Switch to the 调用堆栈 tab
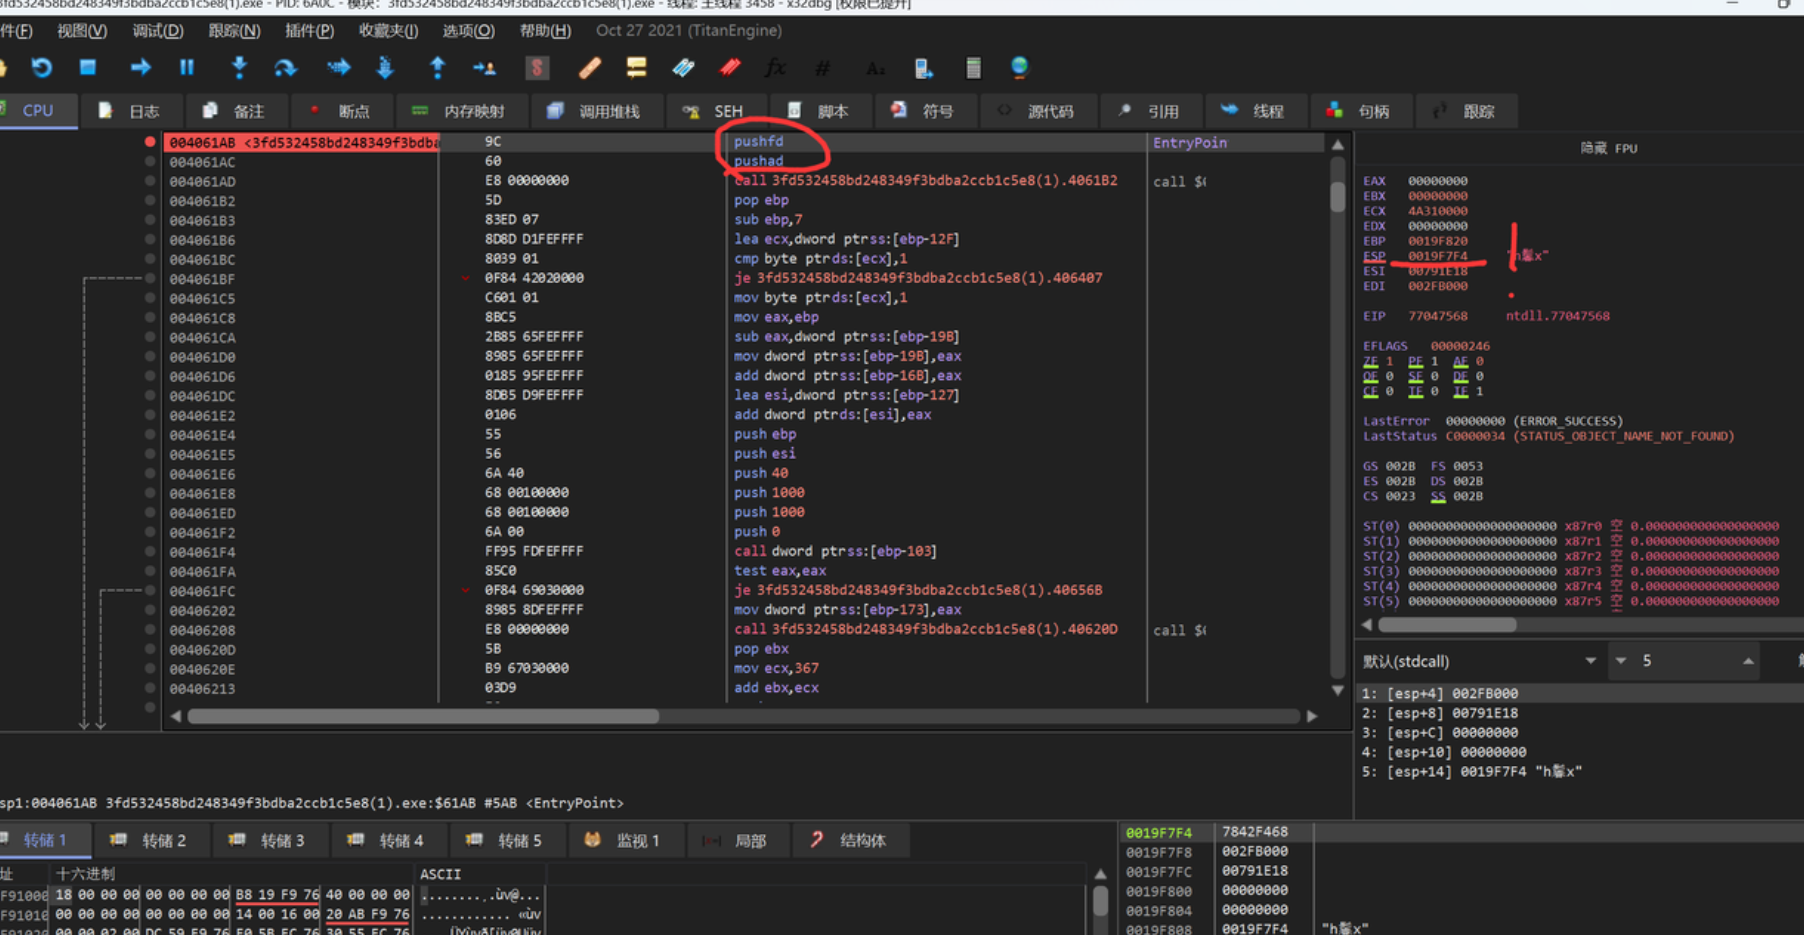This screenshot has height=935, width=1804. point(594,111)
